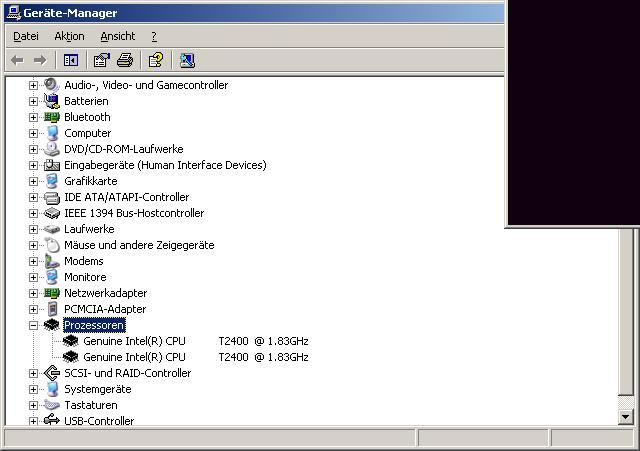The height and width of the screenshot is (451, 640).
Task: Select the Systemgeräte label
Action: coord(98,389)
